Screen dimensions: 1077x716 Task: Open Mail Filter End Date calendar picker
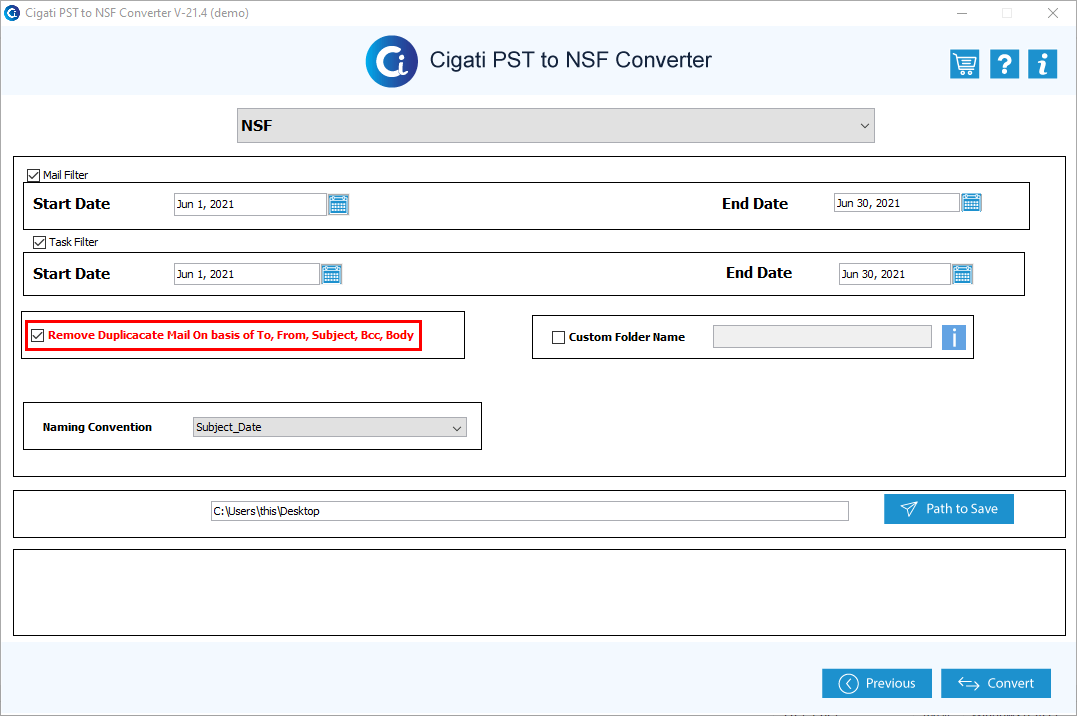[x=971, y=203]
